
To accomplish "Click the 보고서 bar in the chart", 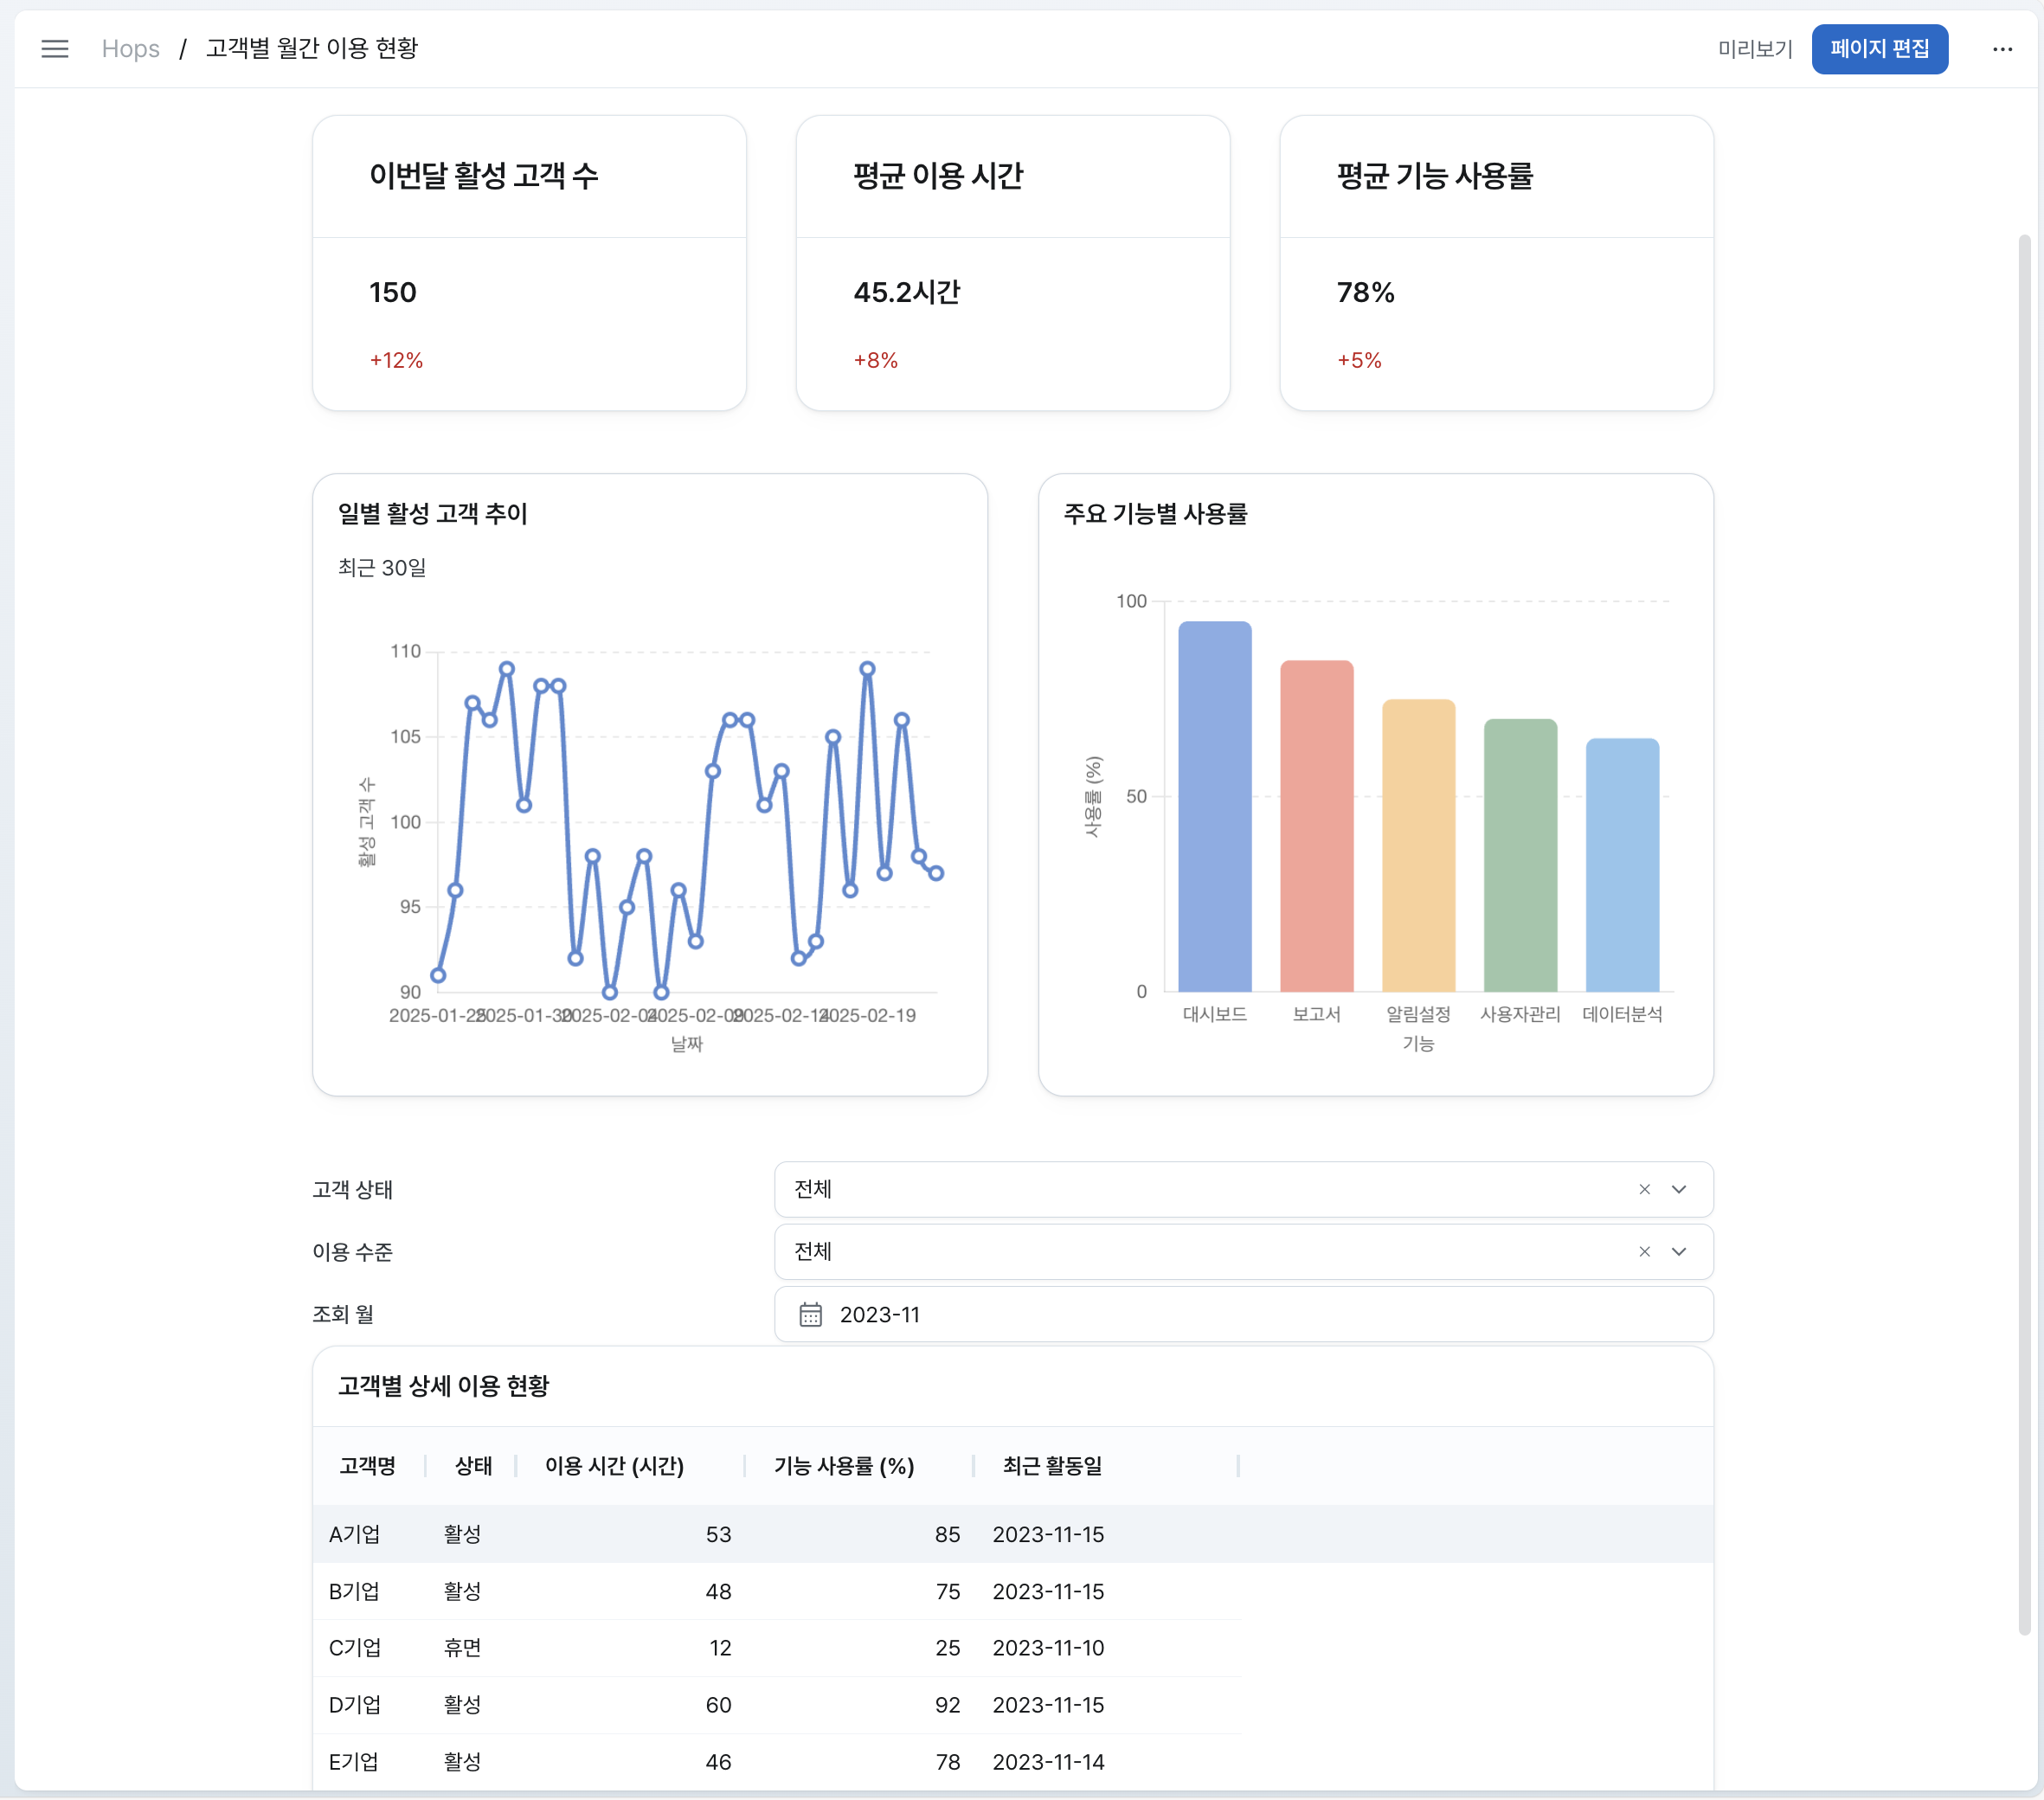I will coord(1316,826).
